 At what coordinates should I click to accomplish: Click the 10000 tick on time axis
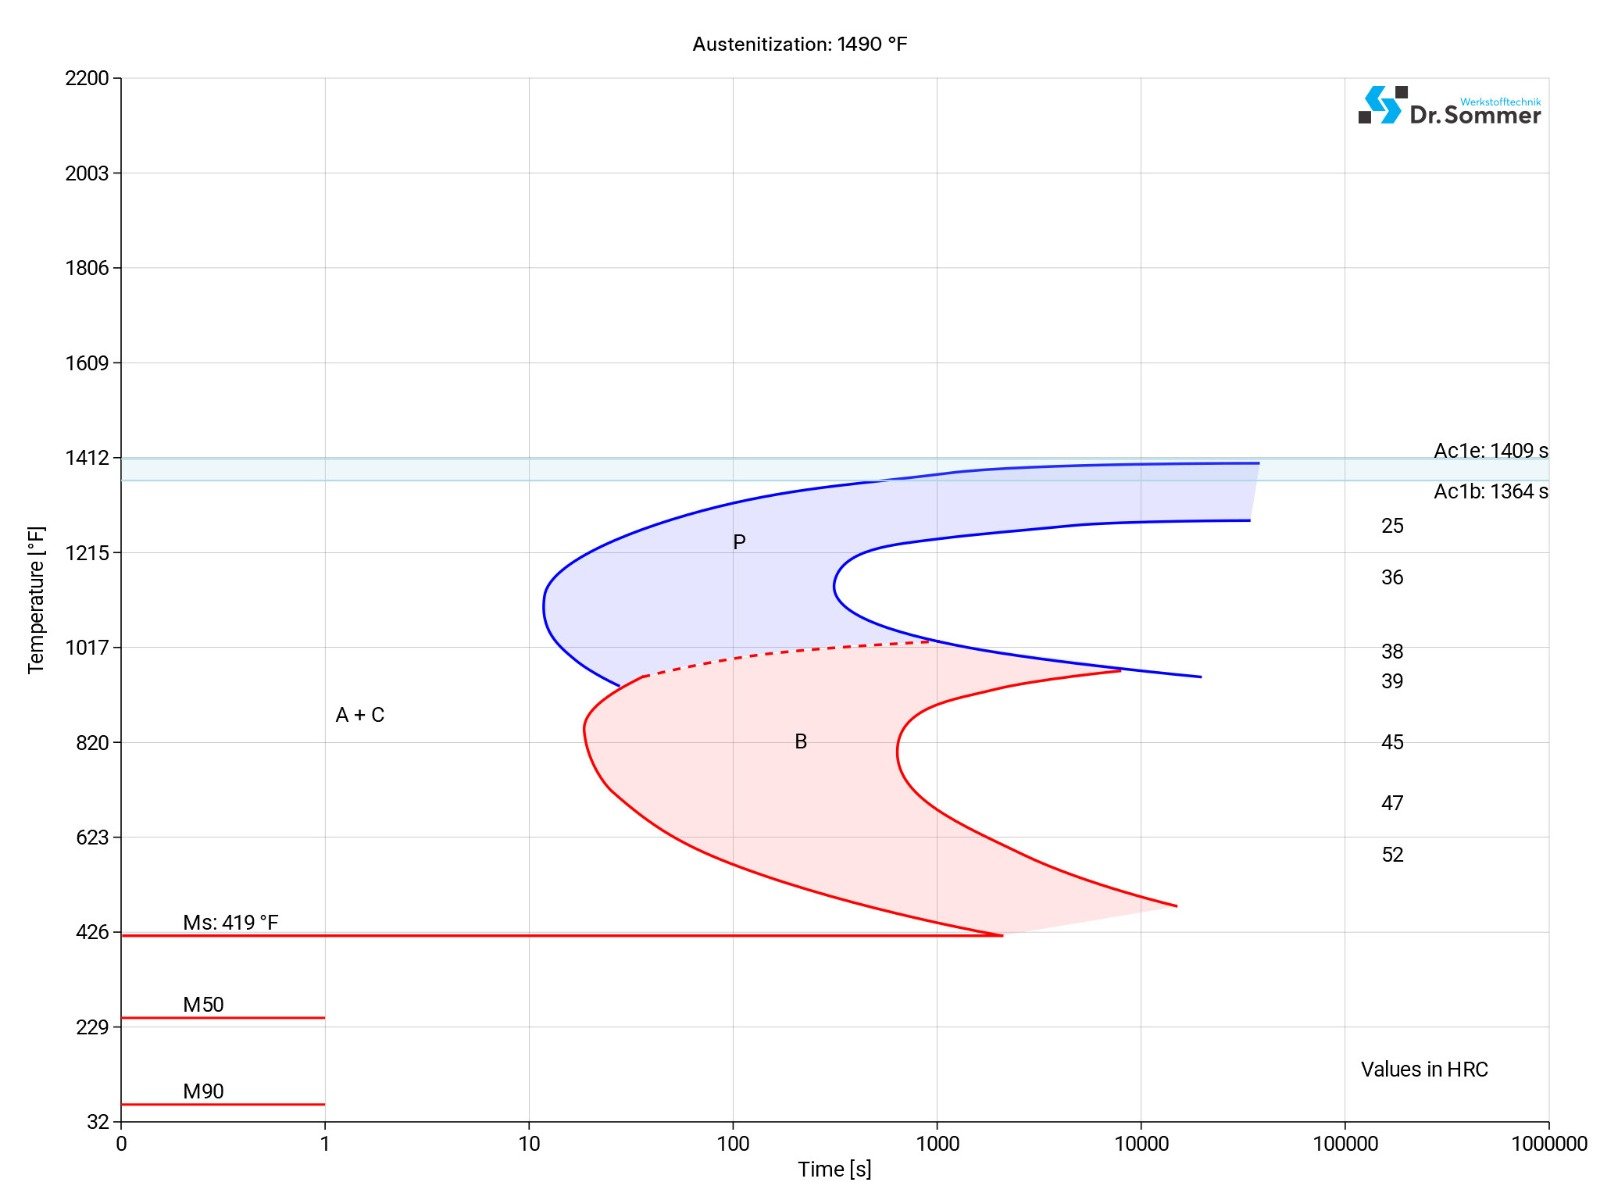coord(1140,1143)
